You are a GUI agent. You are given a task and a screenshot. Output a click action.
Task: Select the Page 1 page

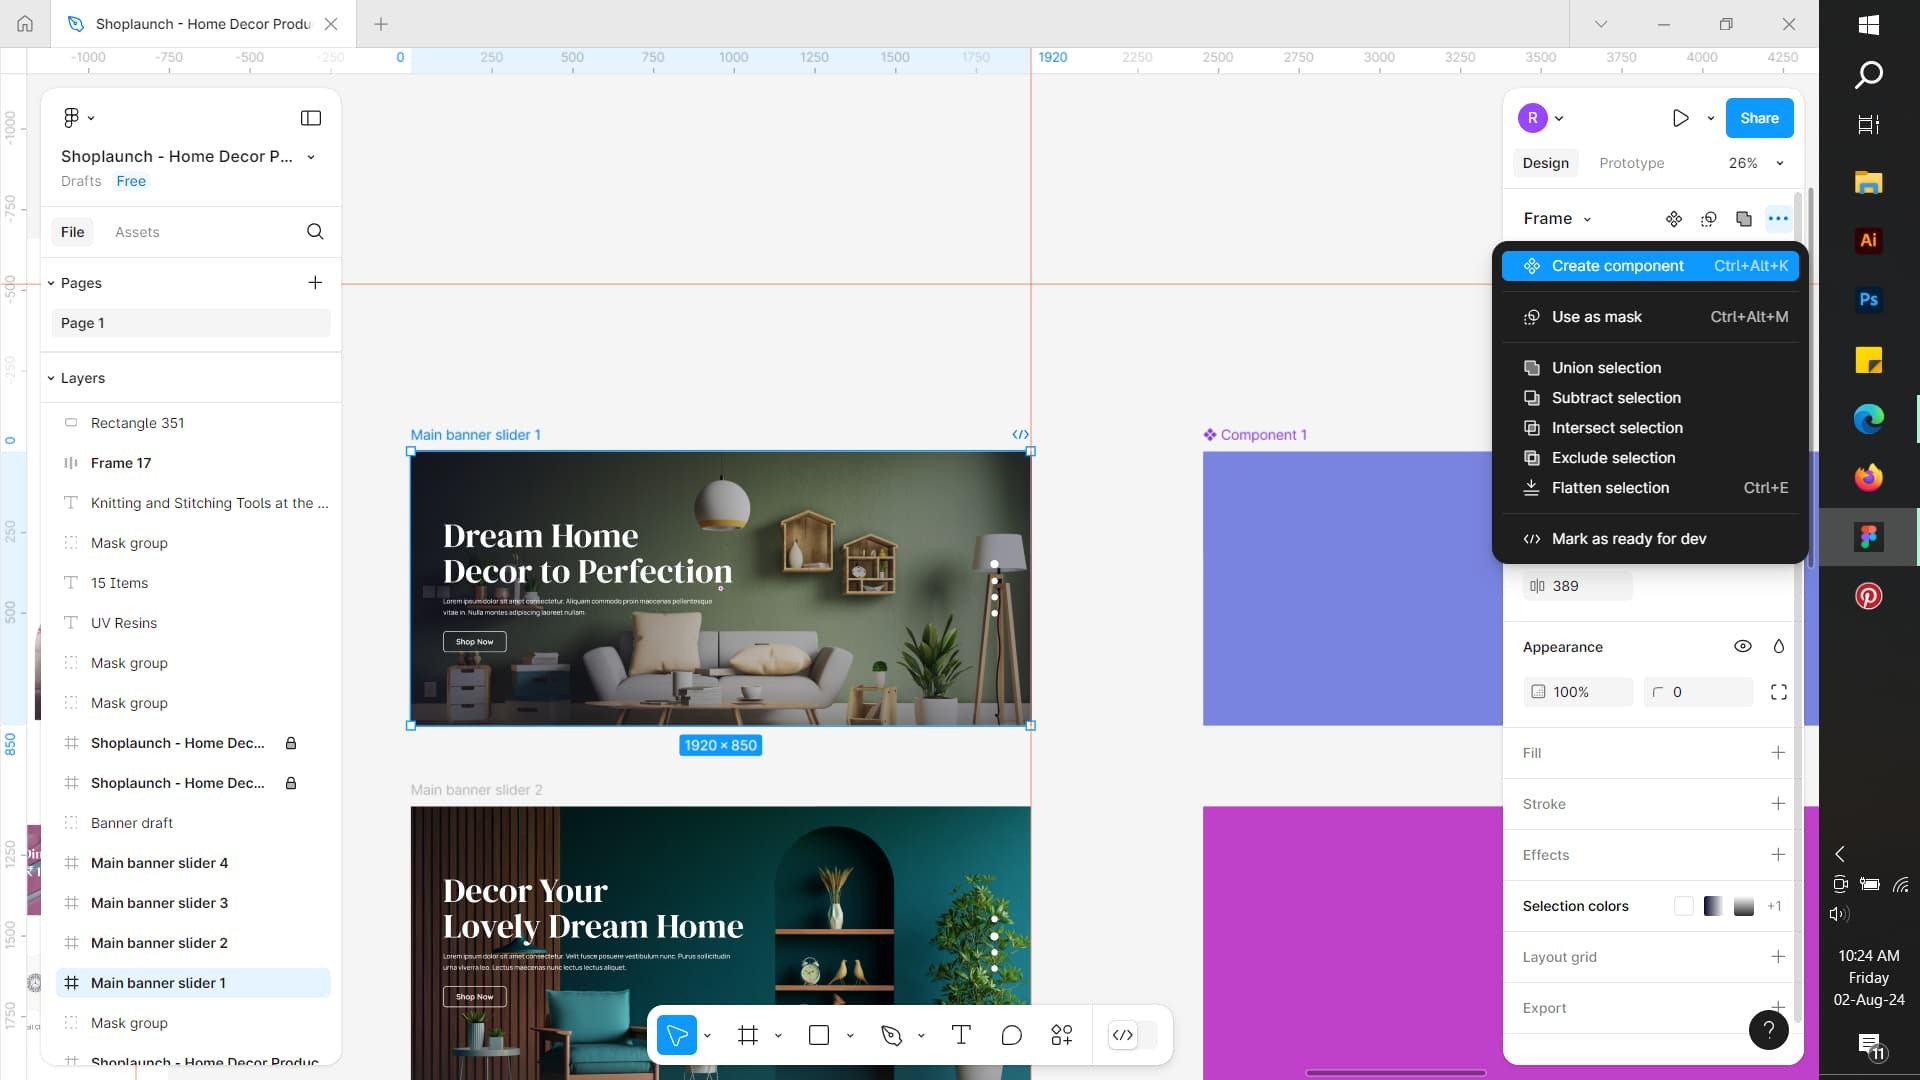tap(190, 323)
